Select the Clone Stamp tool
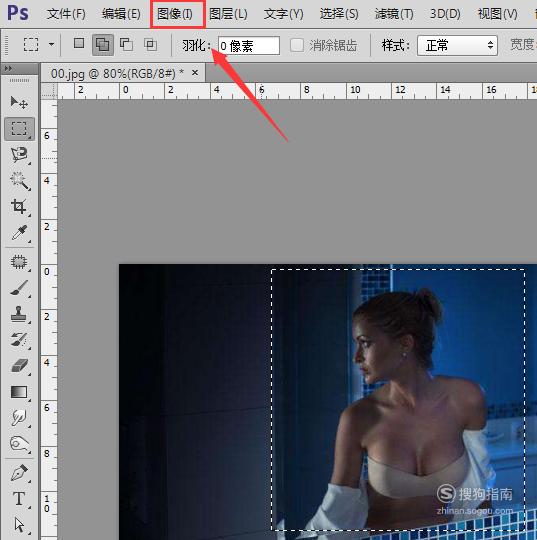 click(x=19, y=314)
